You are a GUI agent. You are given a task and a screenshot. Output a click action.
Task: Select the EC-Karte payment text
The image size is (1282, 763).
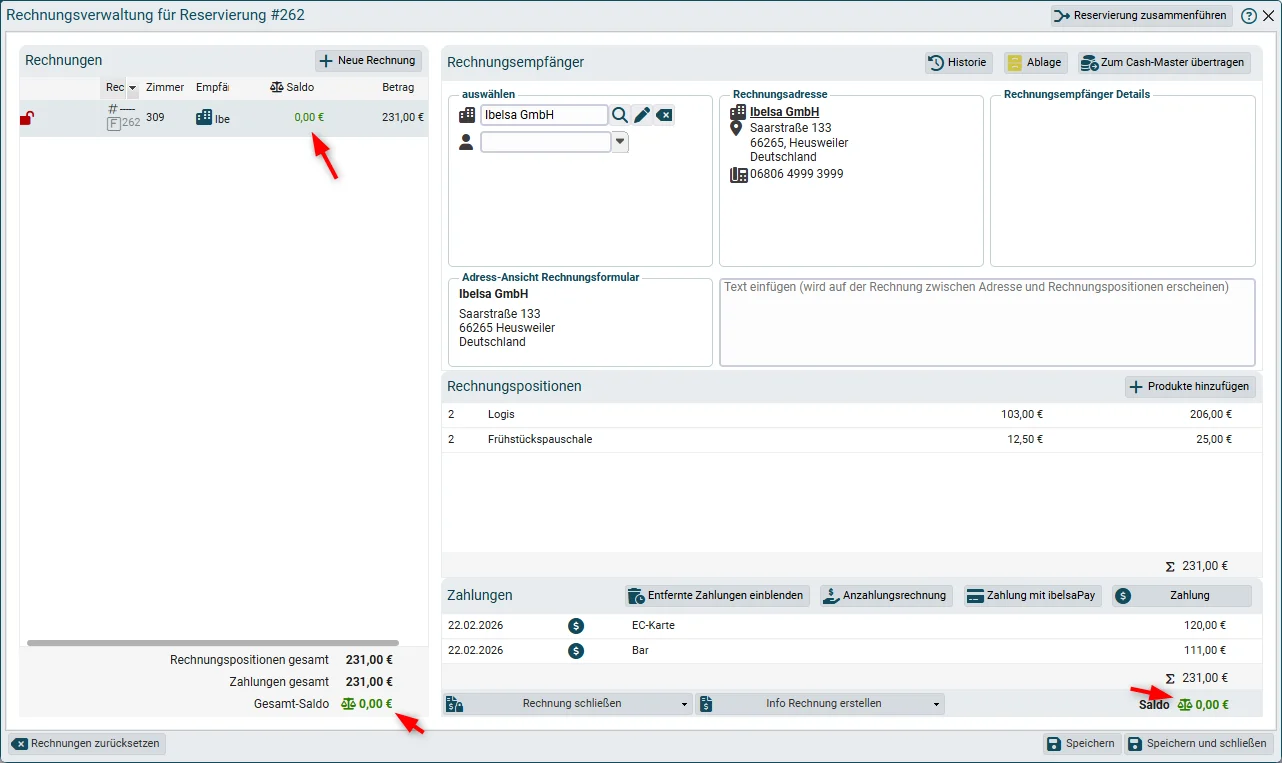click(x=654, y=626)
